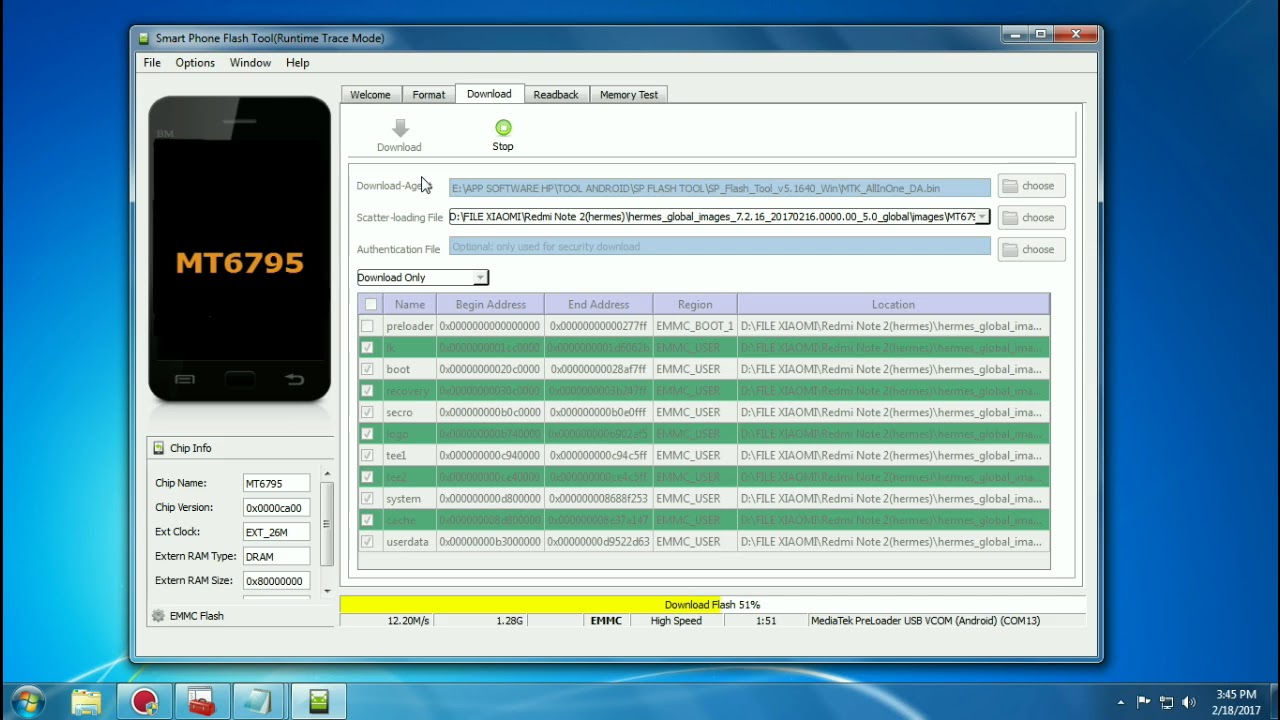The width and height of the screenshot is (1280, 720).
Task: Click the Chip Info scroll-up arrow
Action: click(x=327, y=473)
